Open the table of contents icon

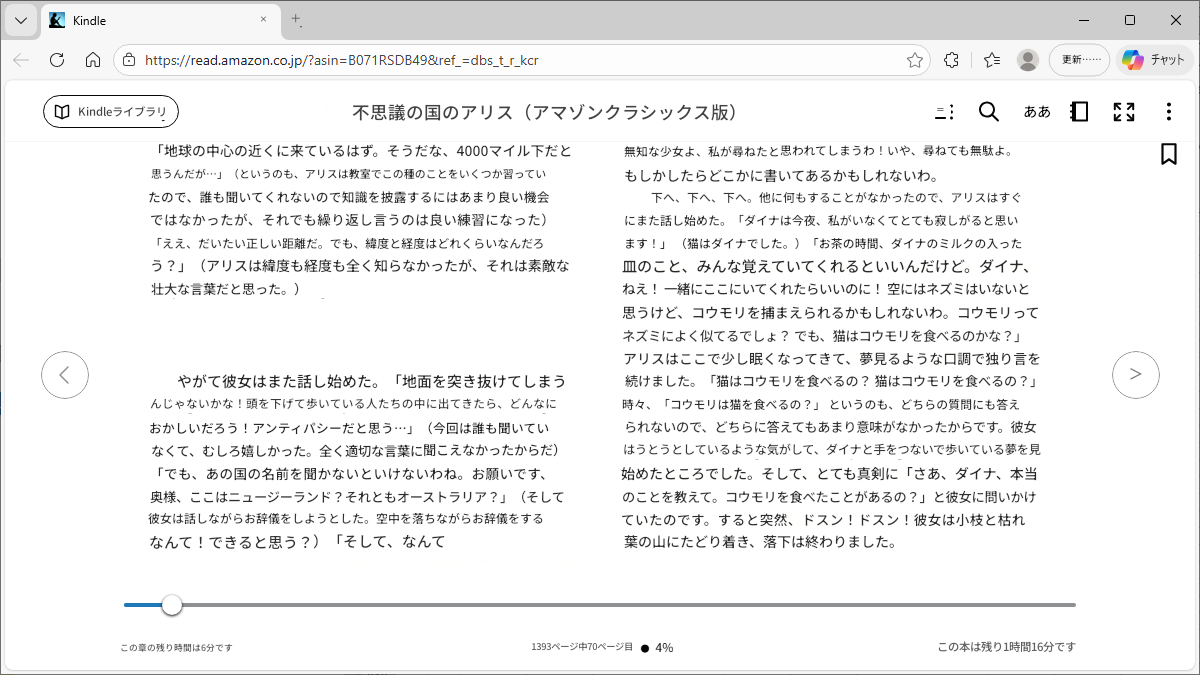pos(944,112)
